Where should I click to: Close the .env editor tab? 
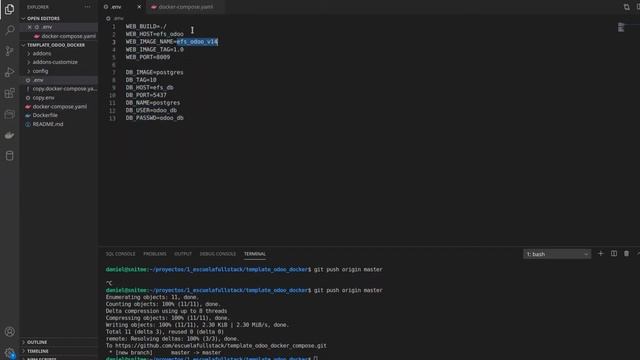pos(139,7)
